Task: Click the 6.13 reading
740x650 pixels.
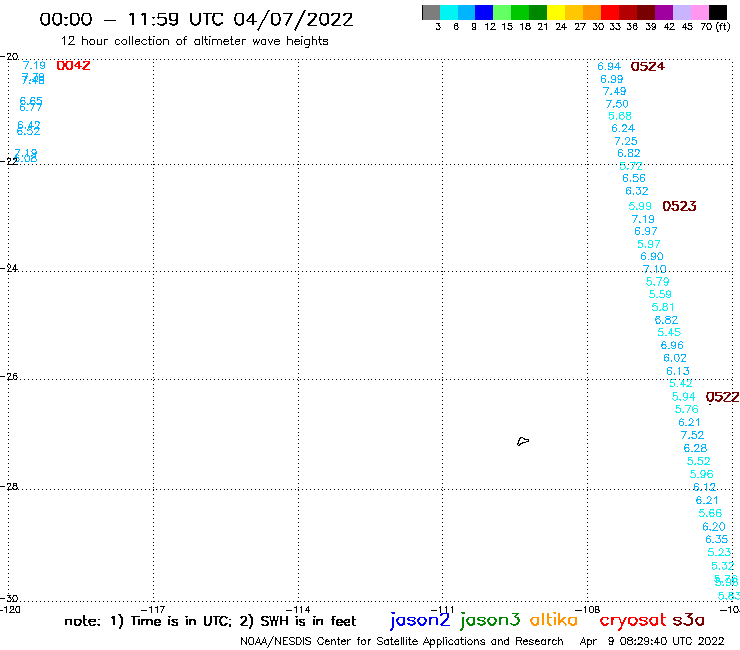Action: tap(678, 371)
